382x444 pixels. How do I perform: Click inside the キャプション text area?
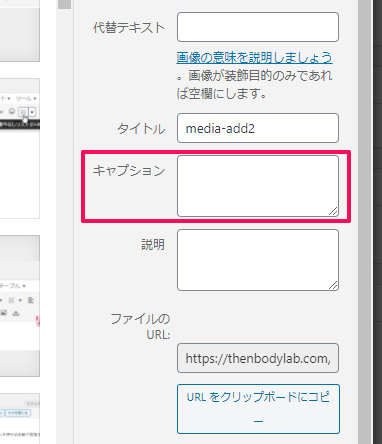pyautogui.click(x=258, y=186)
